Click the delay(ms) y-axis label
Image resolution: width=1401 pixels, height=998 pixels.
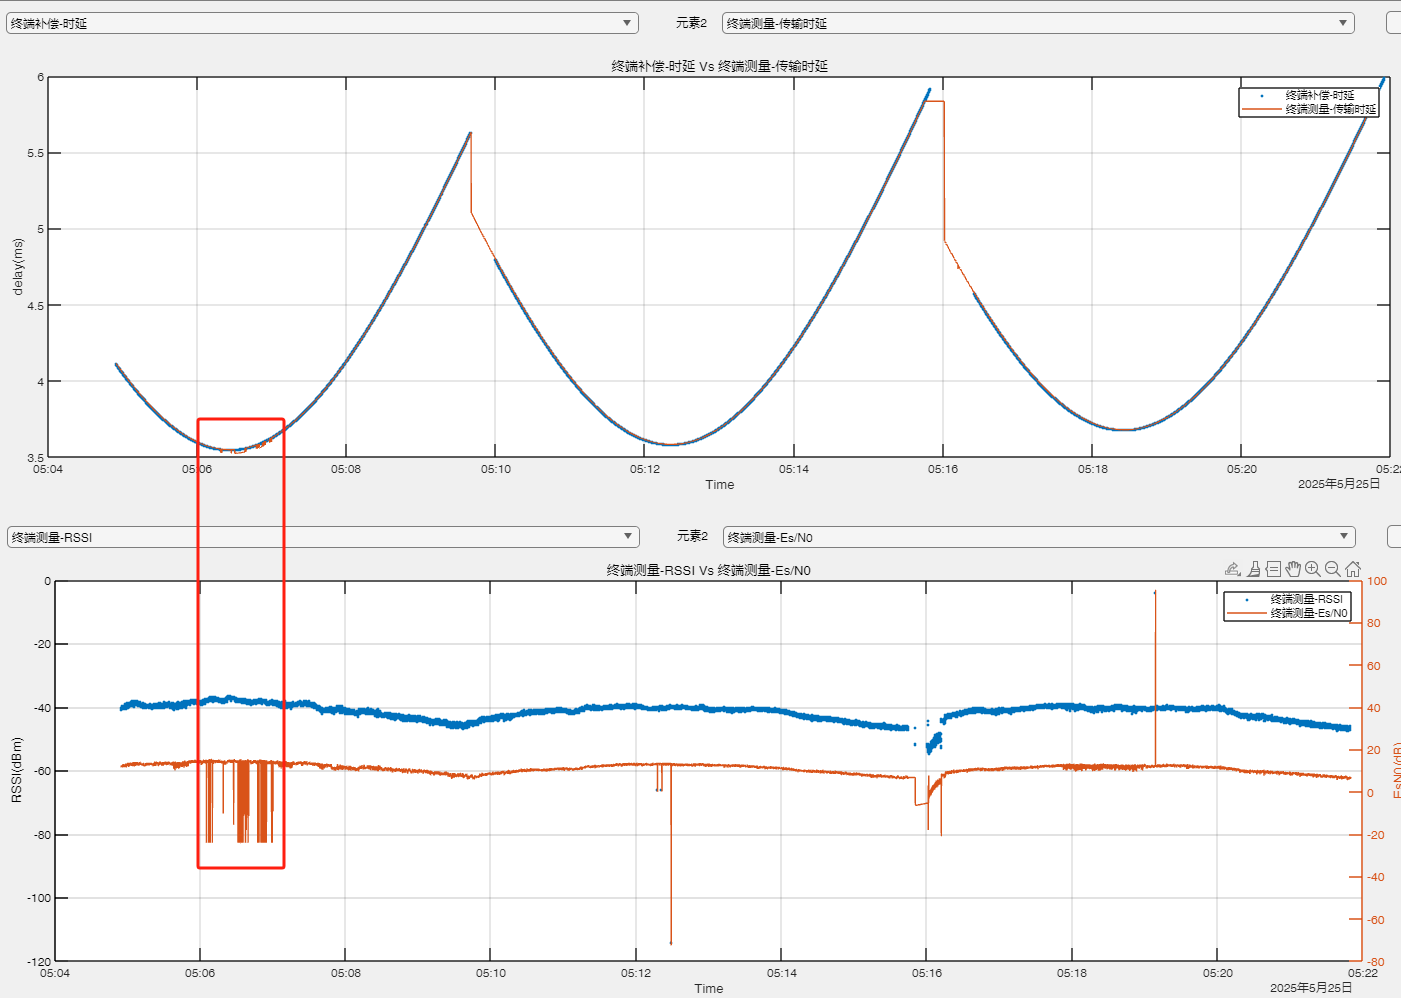[17, 267]
